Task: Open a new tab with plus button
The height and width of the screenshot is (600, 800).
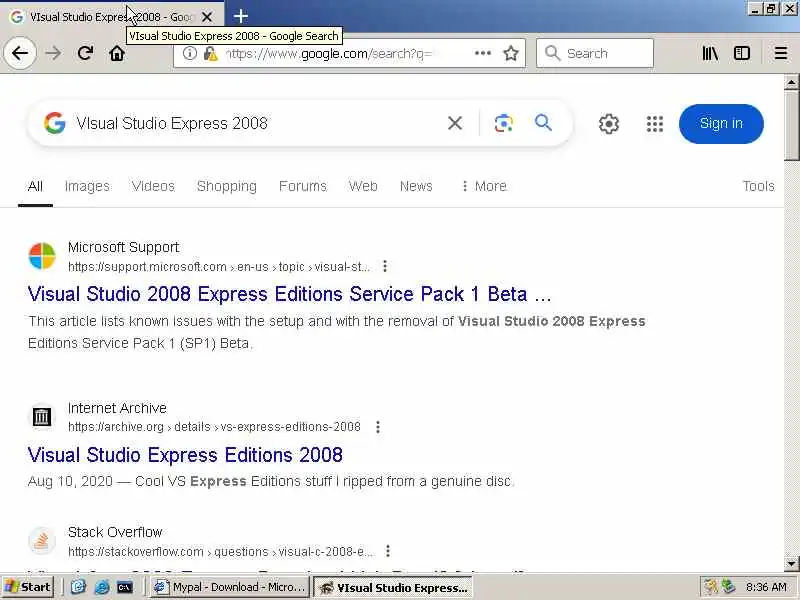Action: pos(241,17)
